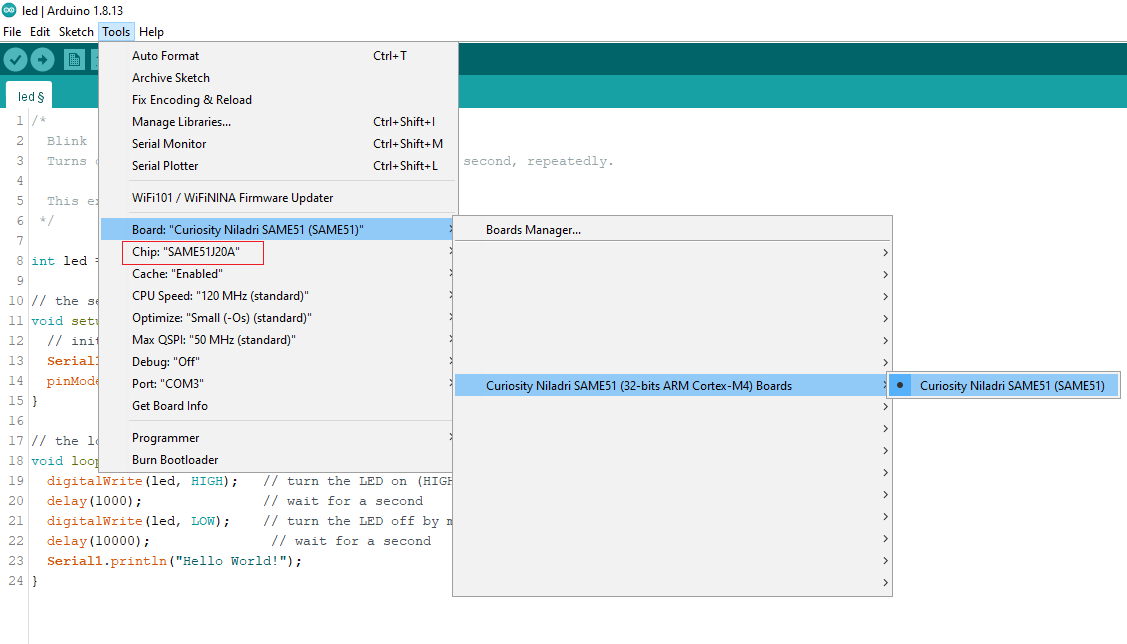Click the delay(1000) code line
The width and height of the screenshot is (1127, 644).
(x=94, y=501)
